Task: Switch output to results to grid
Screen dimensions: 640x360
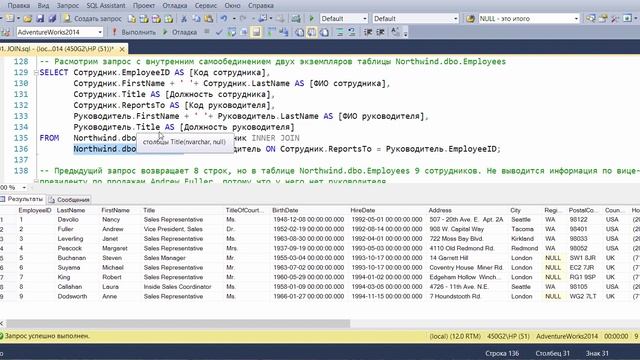Action: click(x=311, y=32)
